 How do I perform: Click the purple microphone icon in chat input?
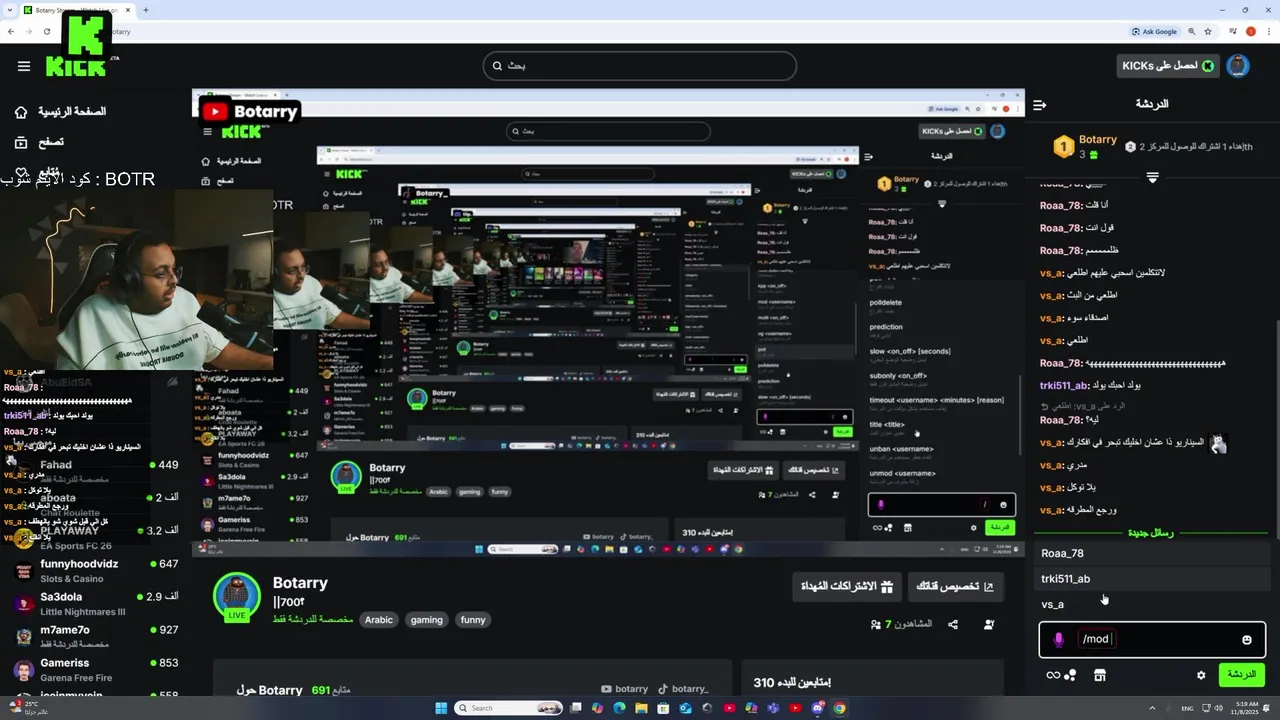click(1059, 639)
